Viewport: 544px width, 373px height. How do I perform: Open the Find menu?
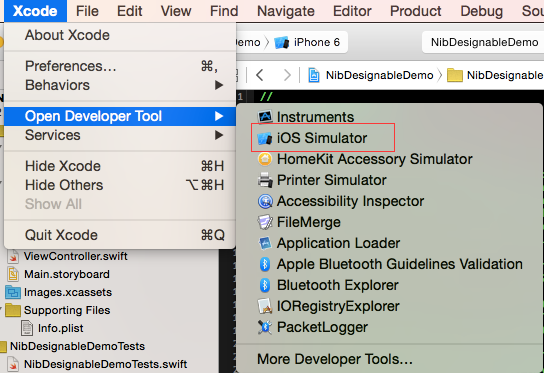[x=224, y=11]
